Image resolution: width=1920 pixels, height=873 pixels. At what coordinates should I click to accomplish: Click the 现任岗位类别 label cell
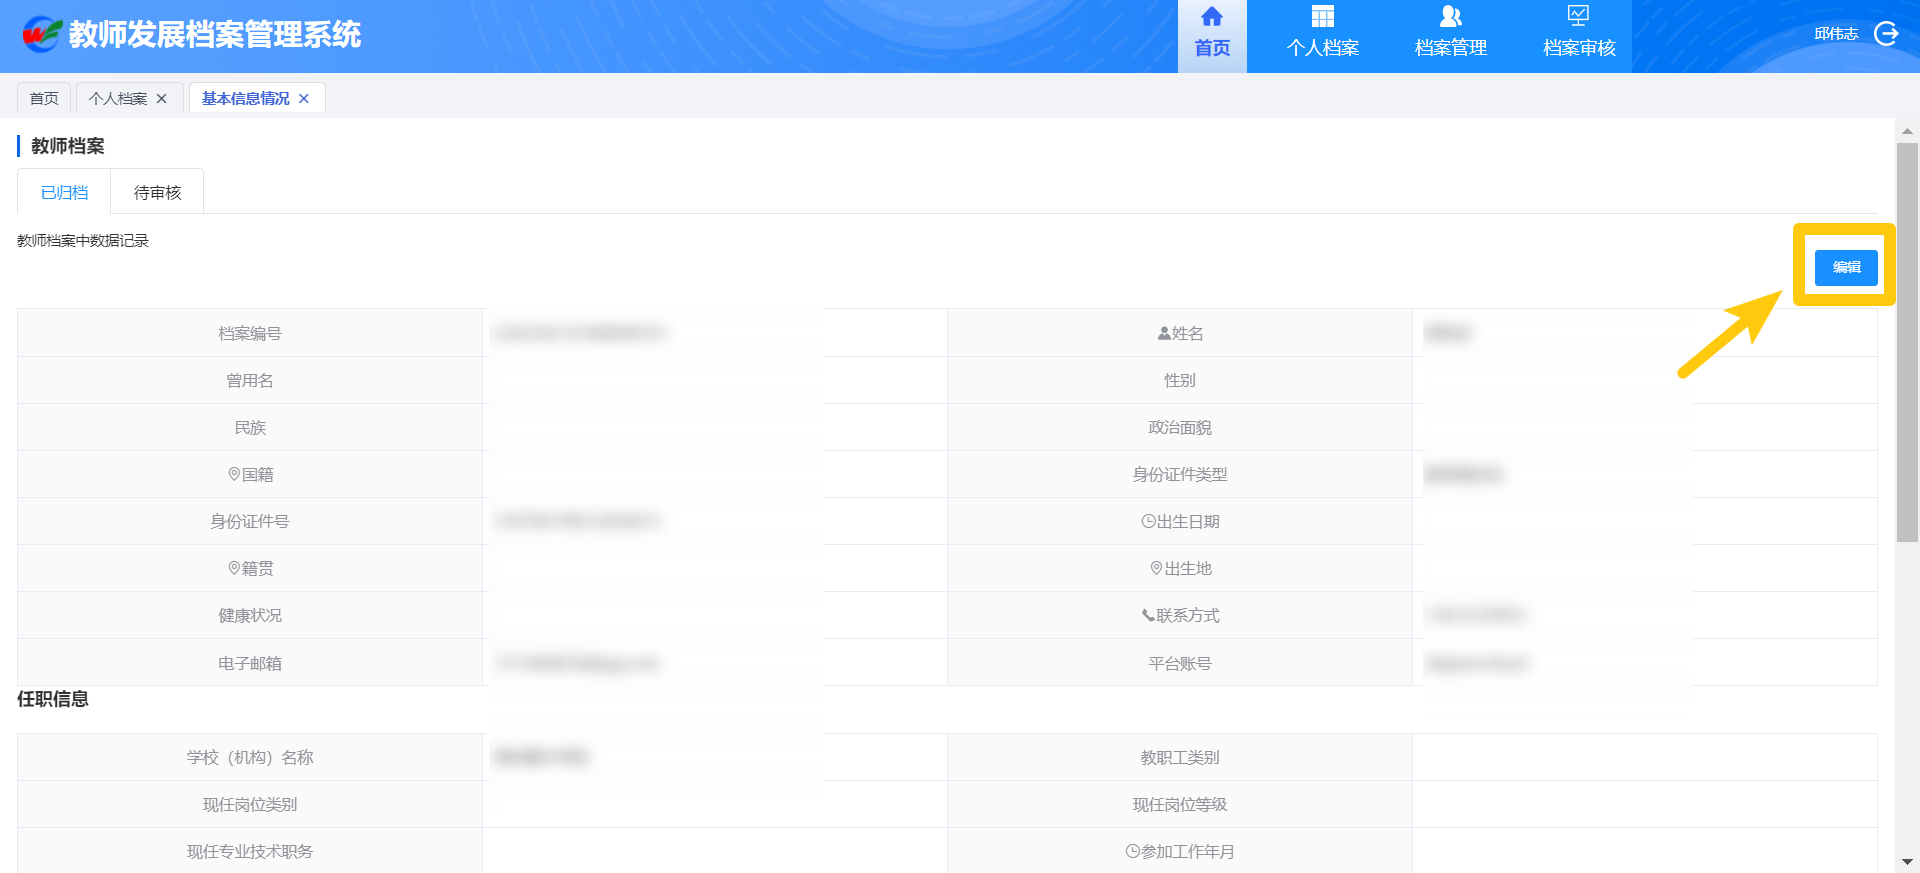point(250,804)
